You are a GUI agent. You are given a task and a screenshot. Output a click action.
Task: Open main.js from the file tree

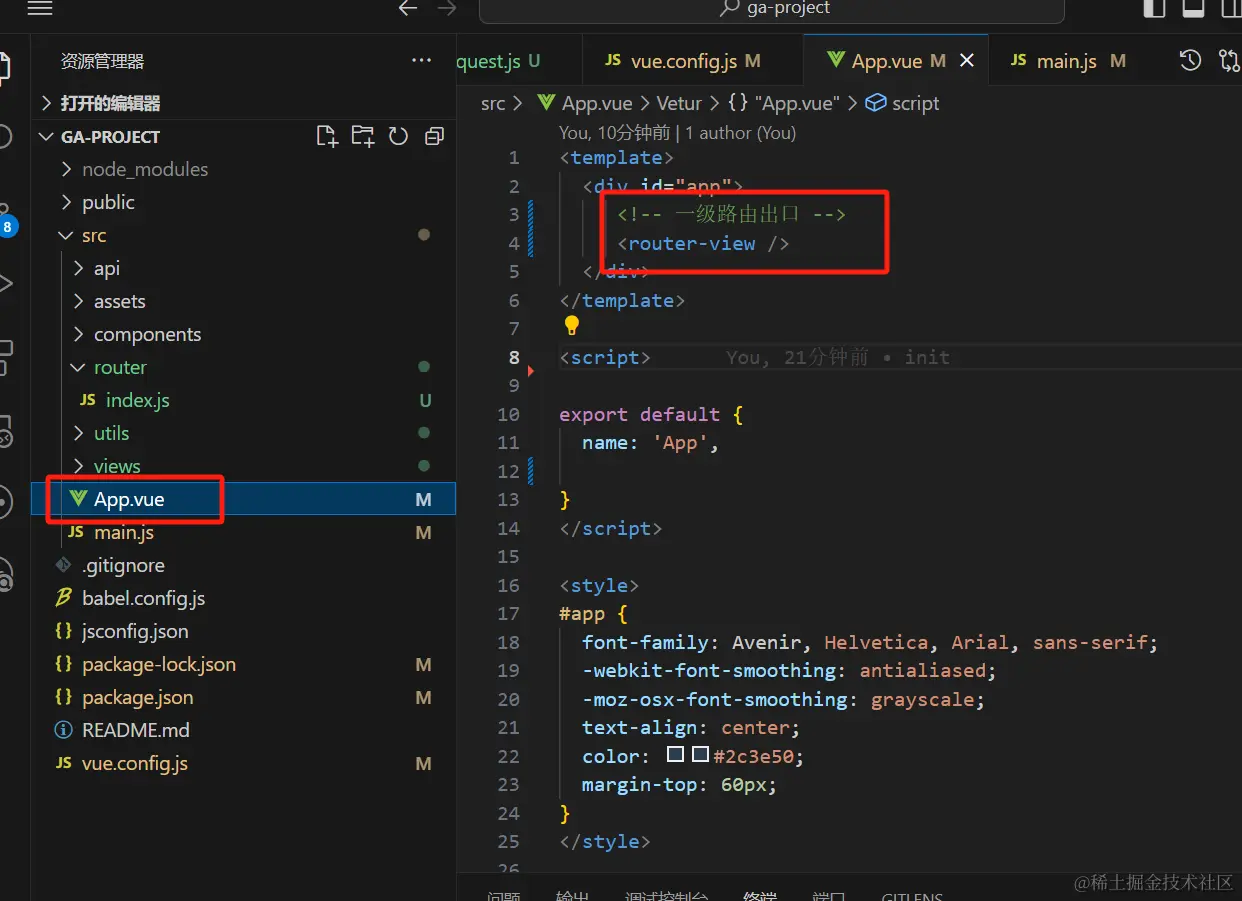click(x=124, y=532)
